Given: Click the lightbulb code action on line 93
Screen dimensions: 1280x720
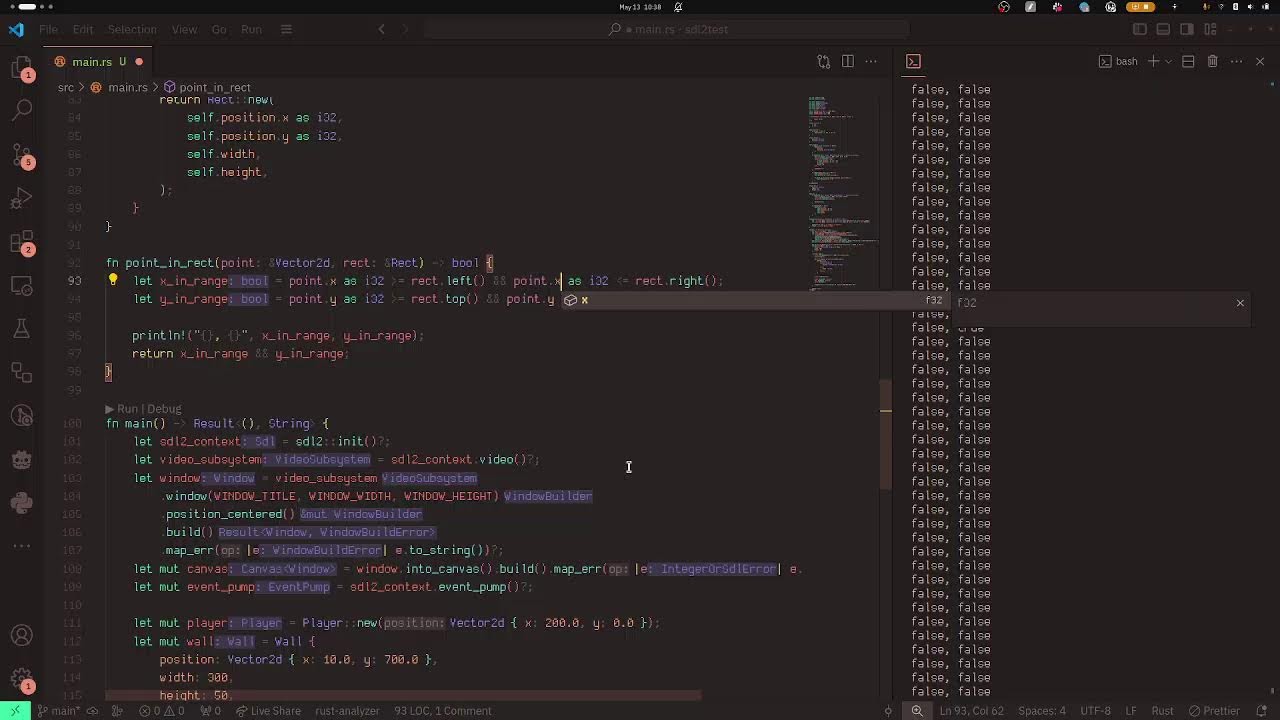Looking at the screenshot, I should click(113, 281).
